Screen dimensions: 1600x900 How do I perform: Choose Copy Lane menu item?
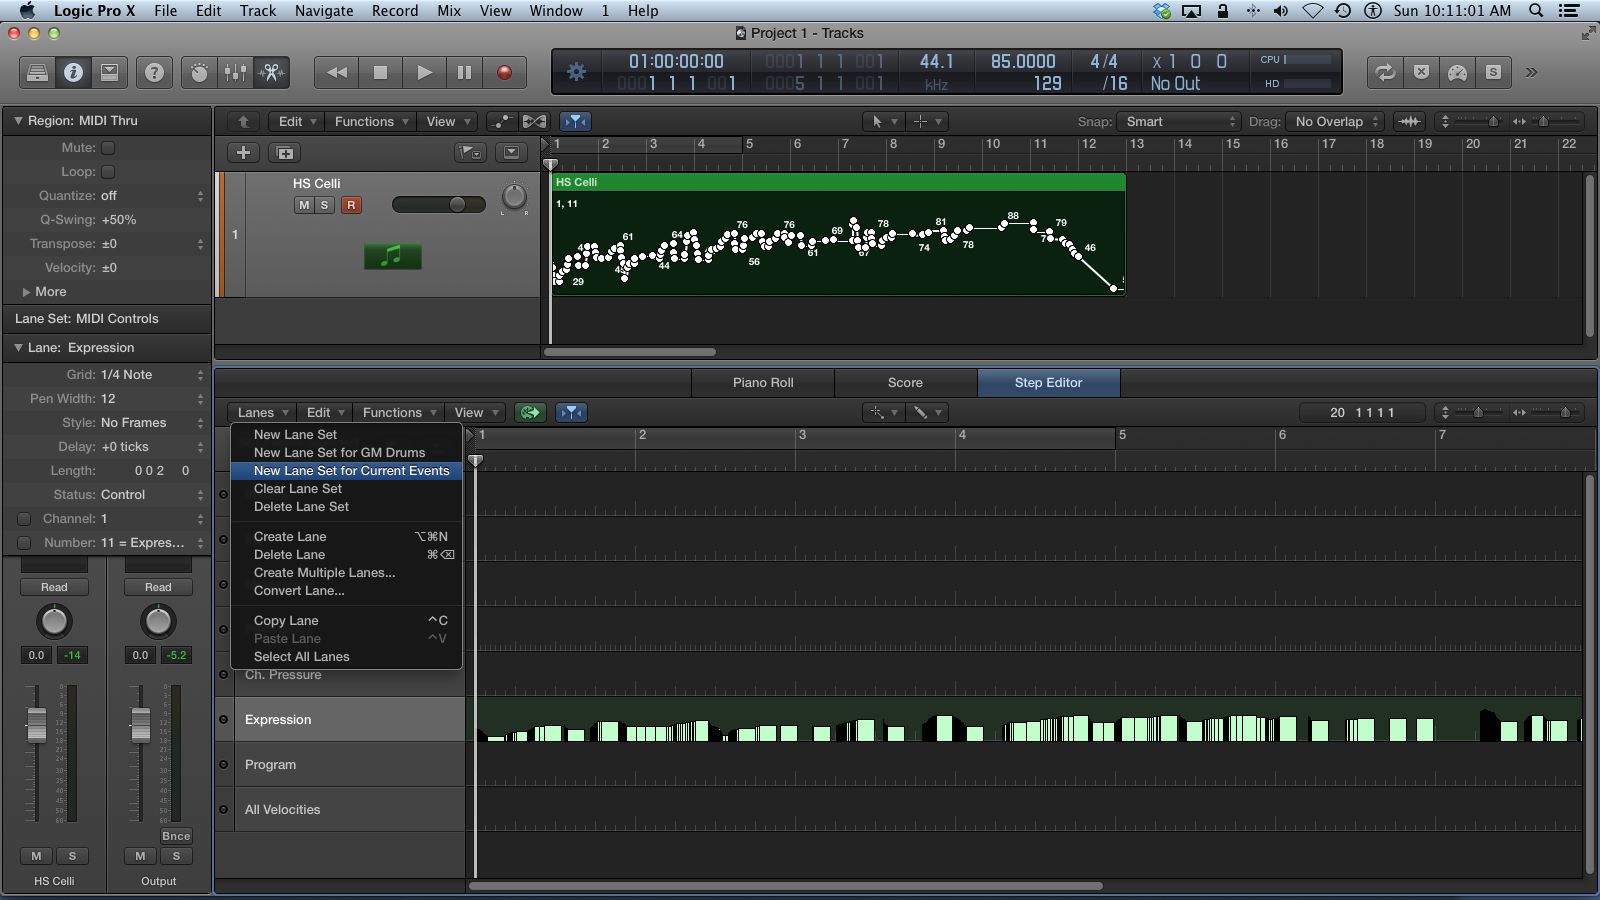pyautogui.click(x=346, y=620)
